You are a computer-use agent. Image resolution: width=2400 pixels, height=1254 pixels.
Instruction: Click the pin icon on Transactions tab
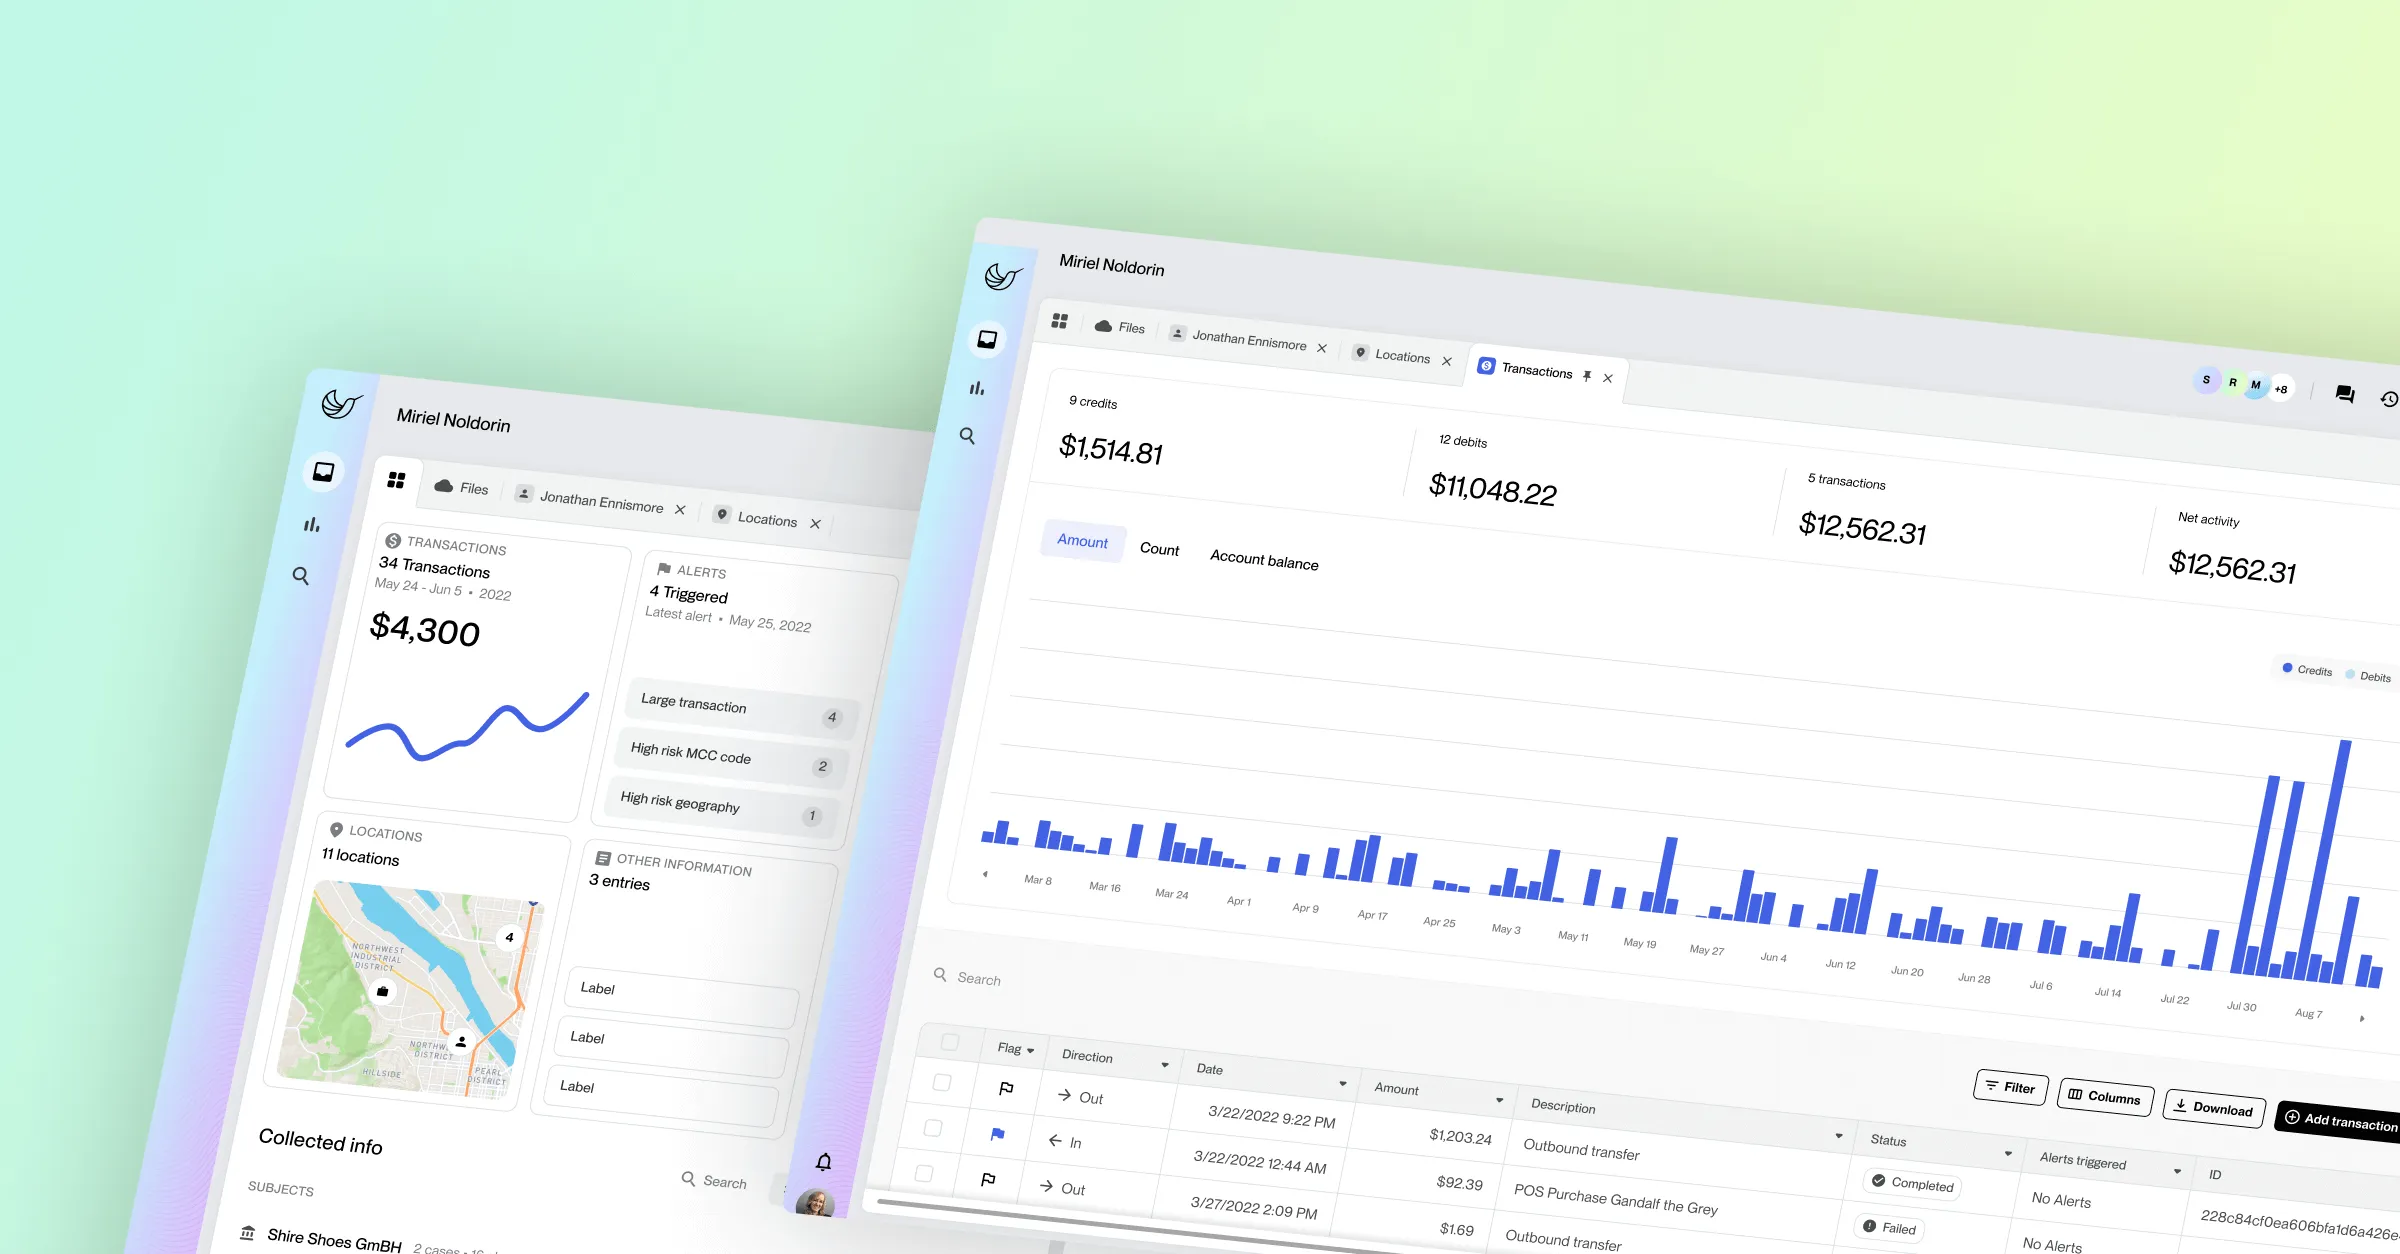(x=1587, y=376)
